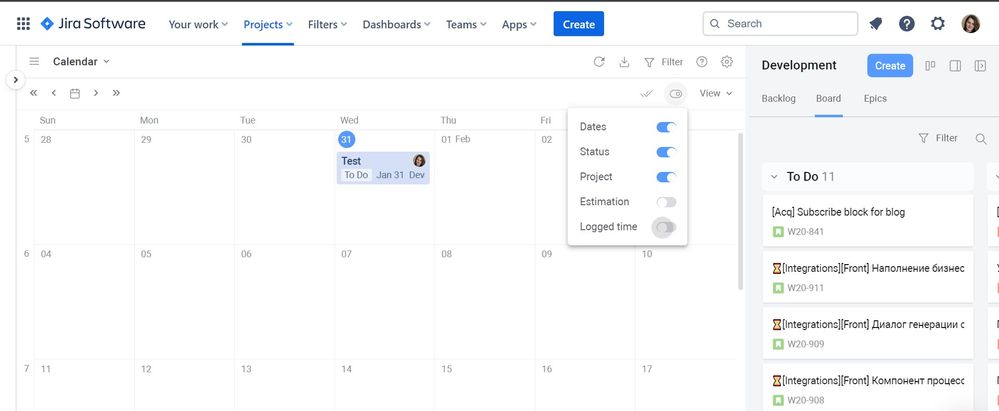Enable the Estimation toggle
This screenshot has height=411, width=999.
(x=666, y=202)
